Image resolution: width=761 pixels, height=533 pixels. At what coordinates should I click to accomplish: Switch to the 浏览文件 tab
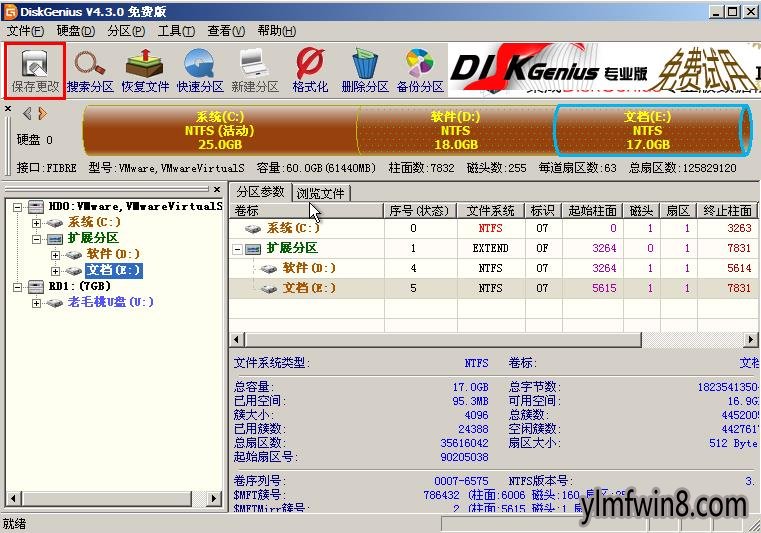click(x=320, y=193)
